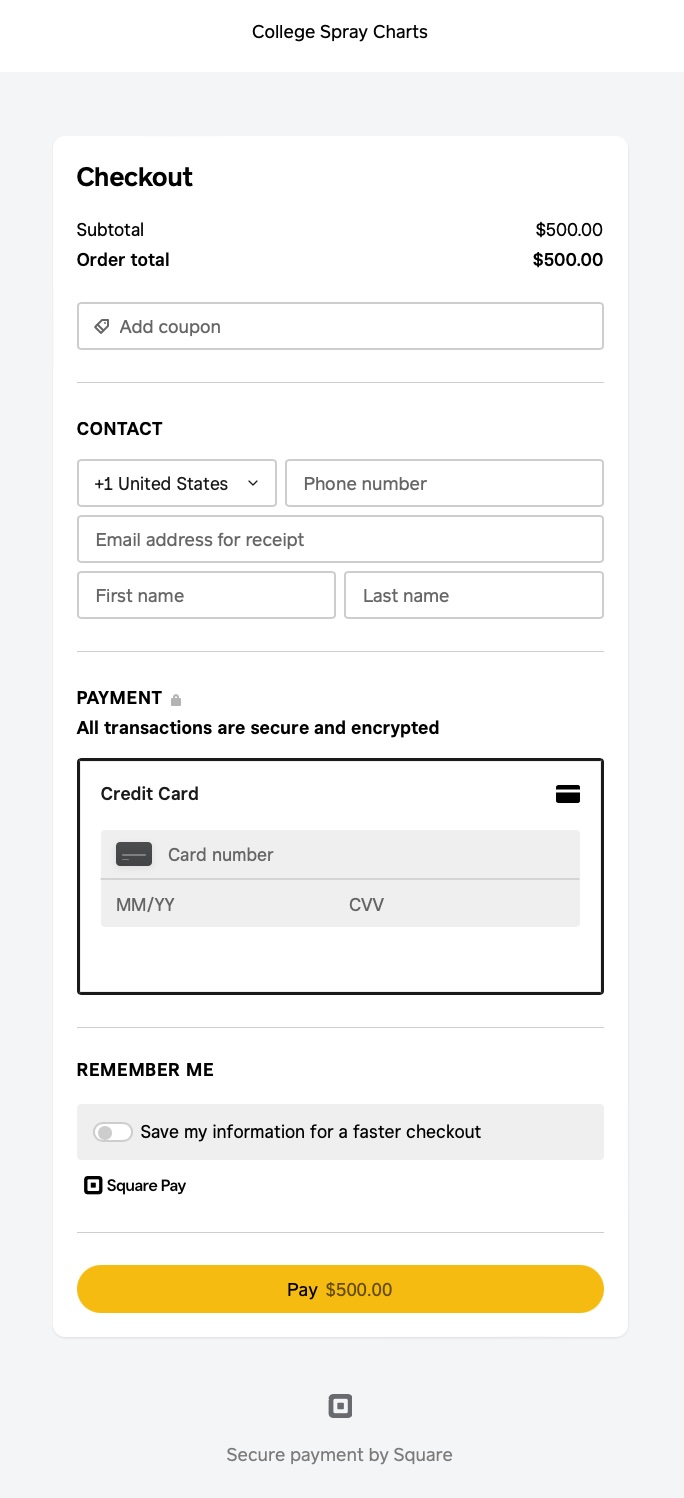This screenshot has width=684, height=1498.
Task: Select the First name input
Action: pos(206,596)
